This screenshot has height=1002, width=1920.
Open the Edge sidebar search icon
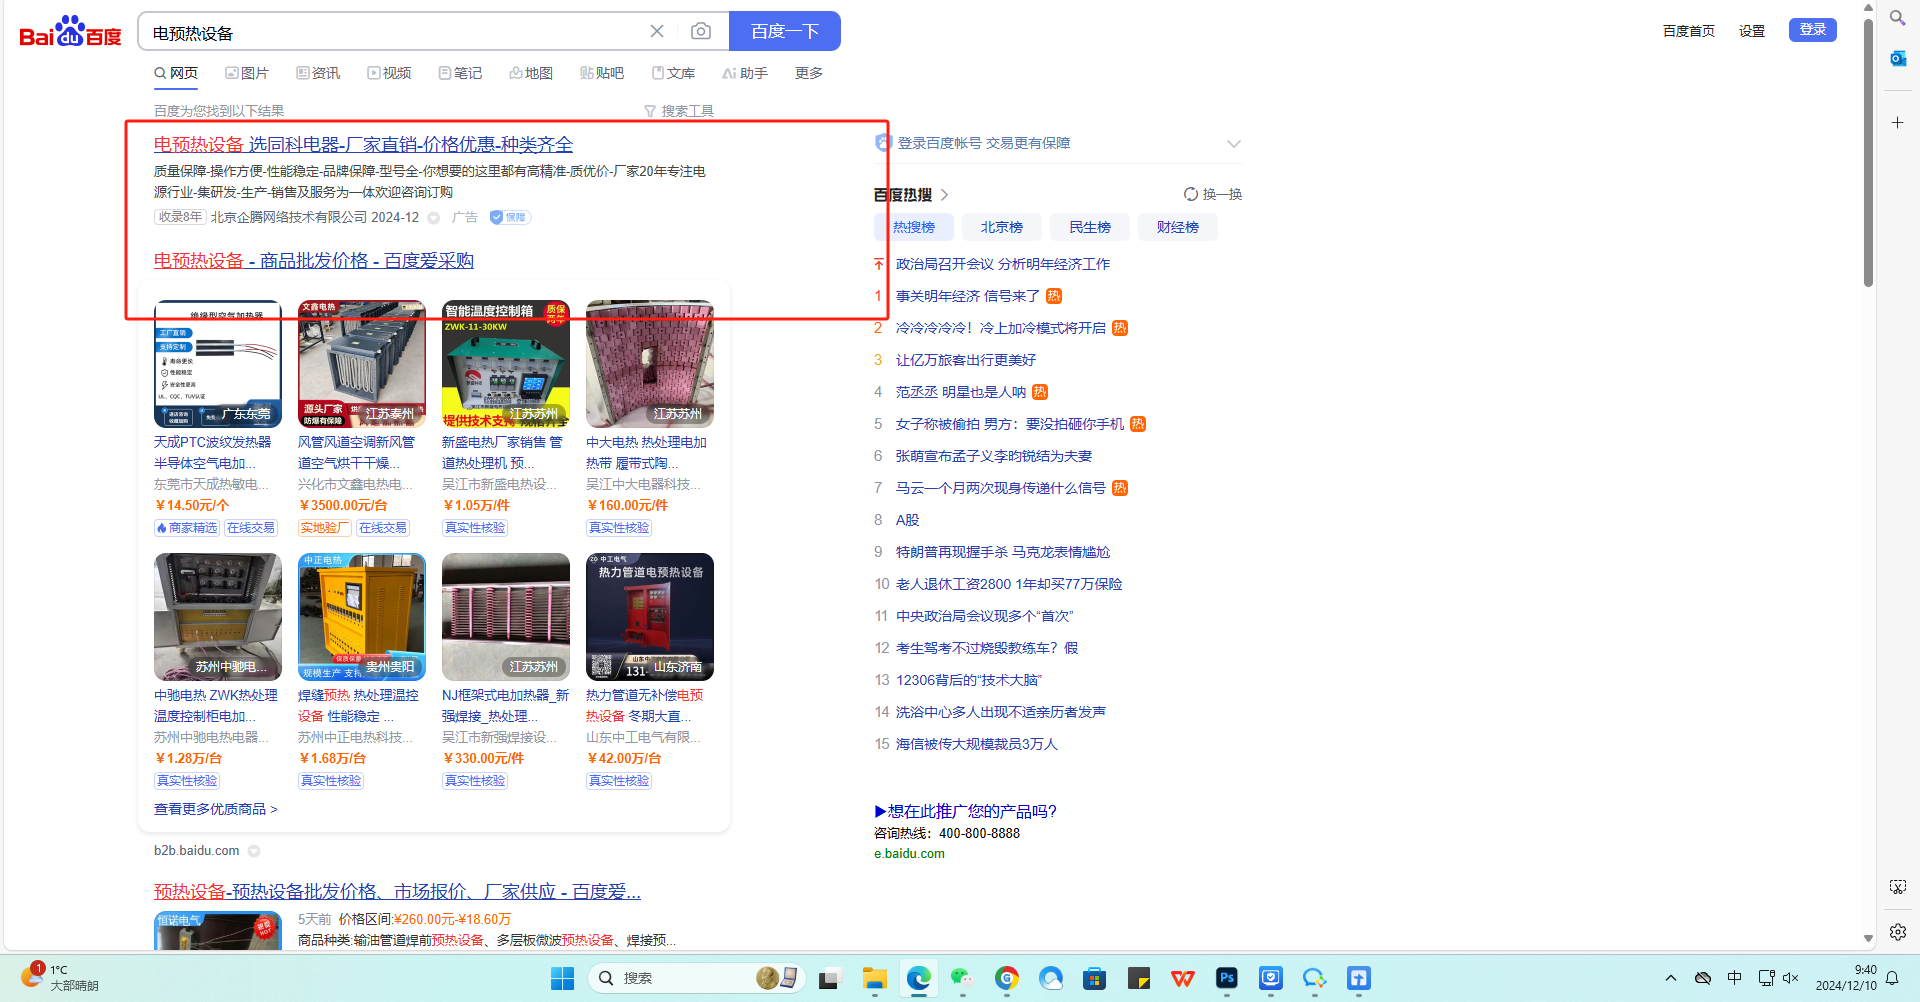[x=1897, y=17]
